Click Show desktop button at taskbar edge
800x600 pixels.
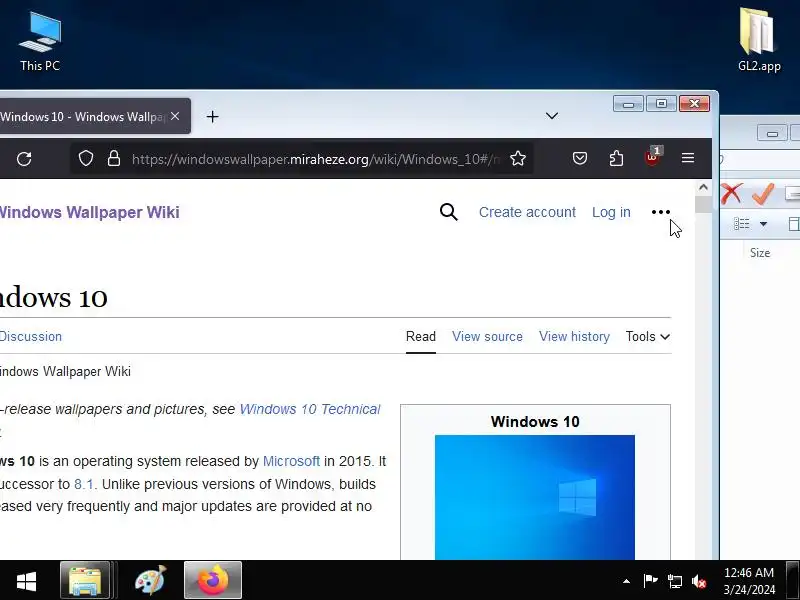793,580
